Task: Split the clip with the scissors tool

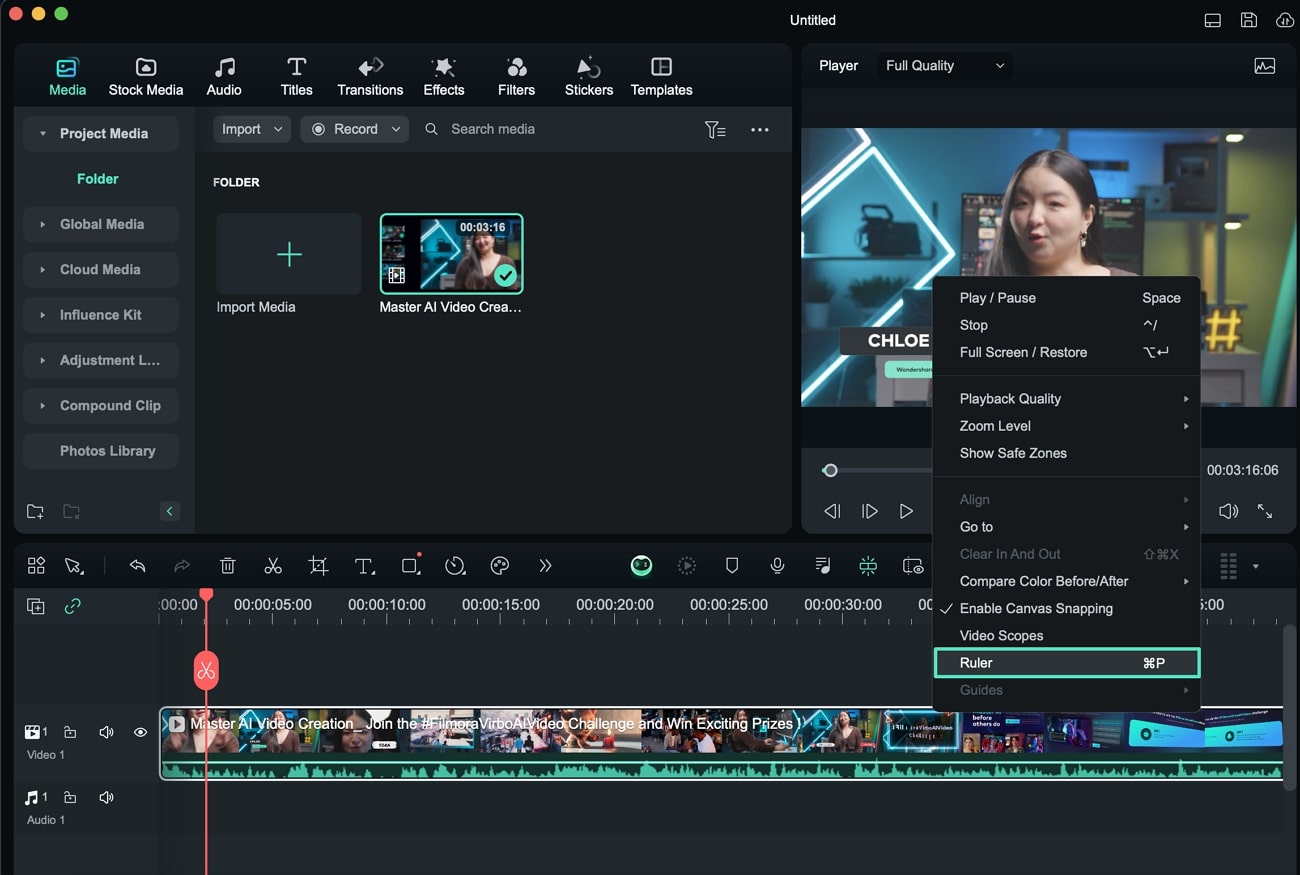Action: pos(273,566)
